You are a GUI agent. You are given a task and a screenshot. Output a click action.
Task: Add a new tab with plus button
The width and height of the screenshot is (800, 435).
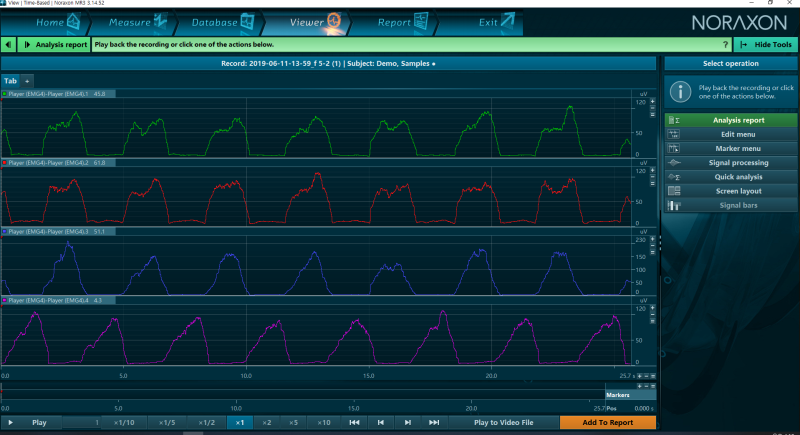[27, 81]
